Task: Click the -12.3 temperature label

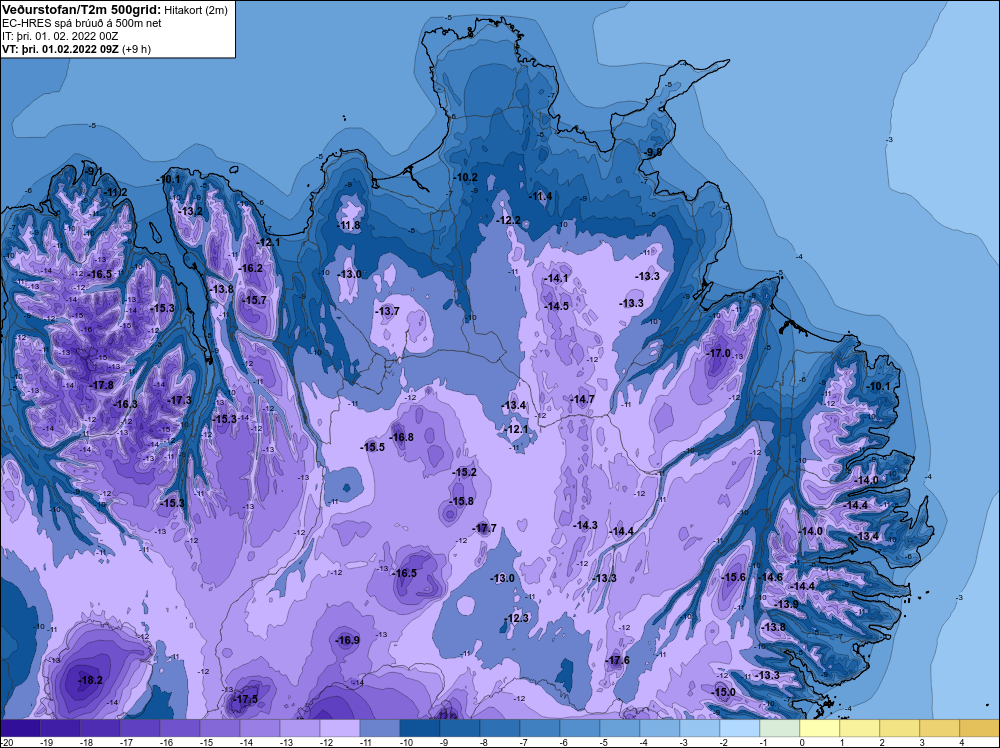Action: (x=517, y=618)
